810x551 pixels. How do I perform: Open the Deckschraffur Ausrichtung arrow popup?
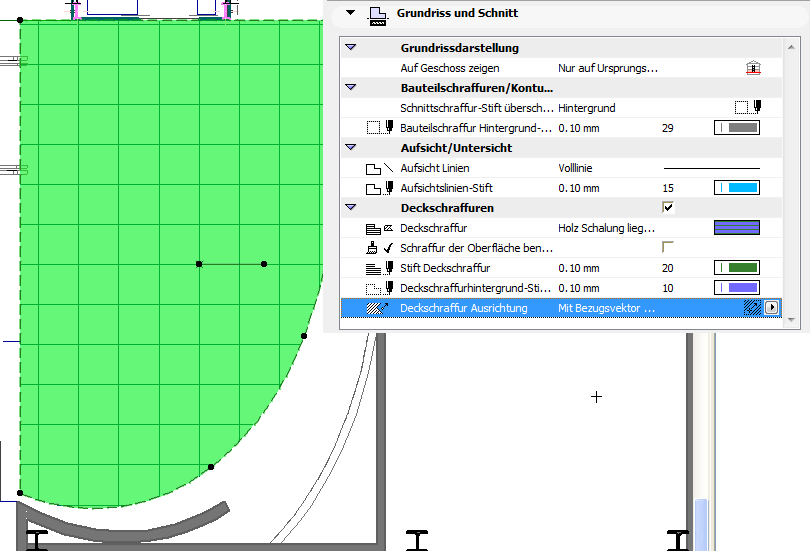771,308
